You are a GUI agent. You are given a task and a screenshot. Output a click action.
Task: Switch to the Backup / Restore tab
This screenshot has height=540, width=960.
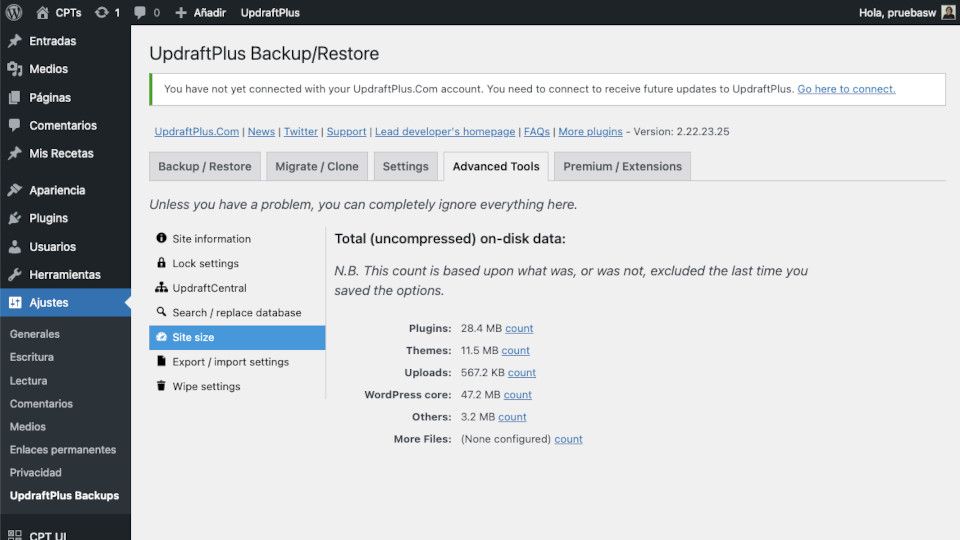click(x=204, y=167)
